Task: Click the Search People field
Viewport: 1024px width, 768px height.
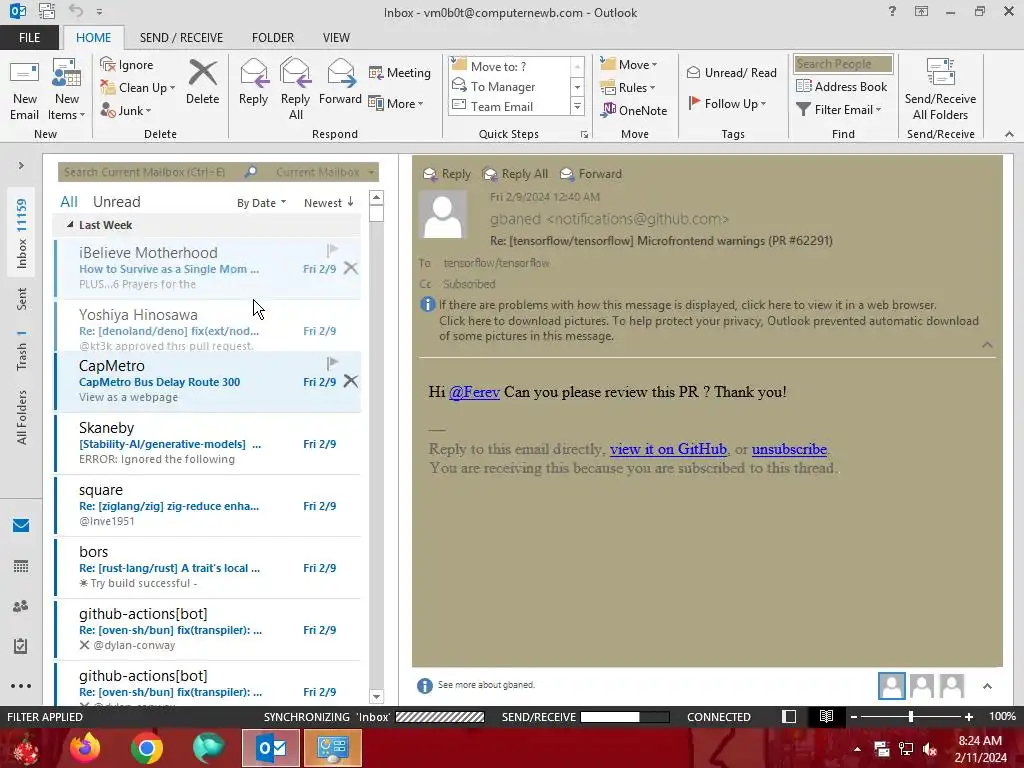Action: pos(843,64)
